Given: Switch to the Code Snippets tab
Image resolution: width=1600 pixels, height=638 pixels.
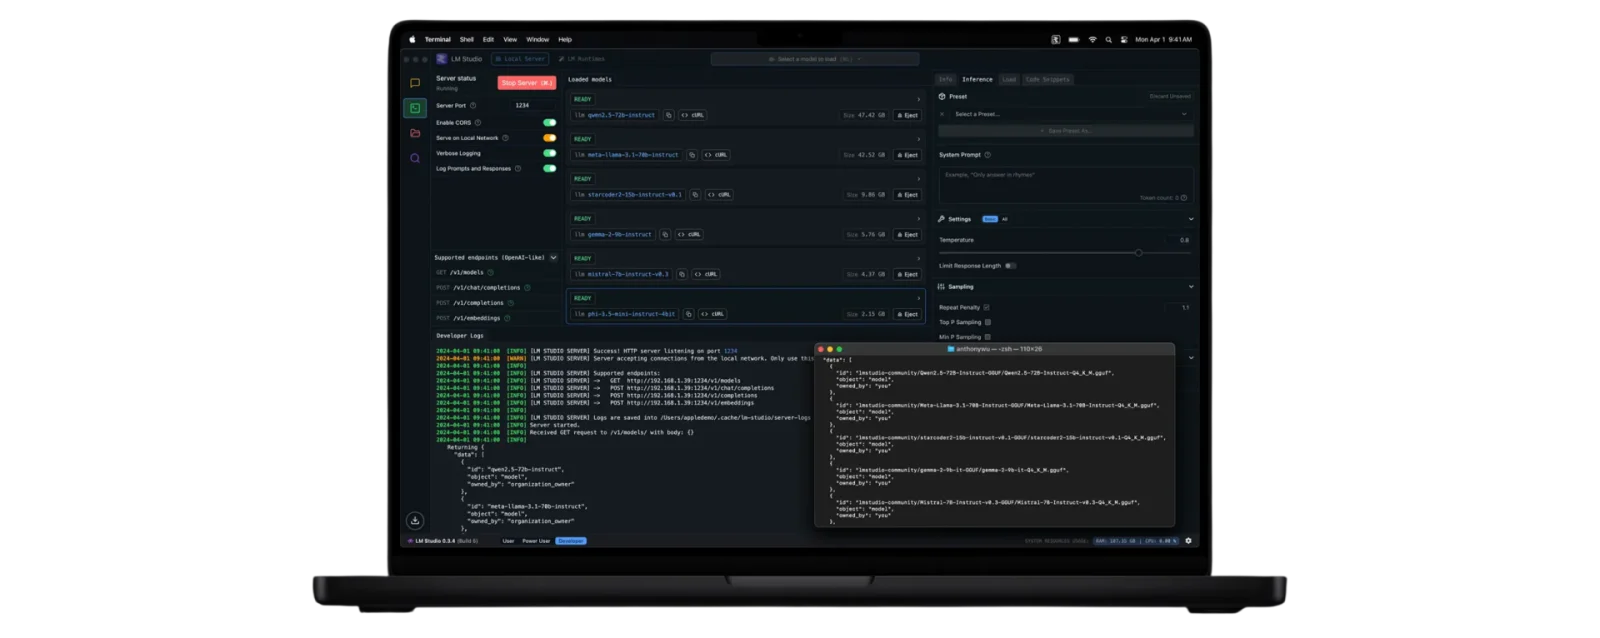Looking at the screenshot, I should pyautogui.click(x=1047, y=79).
